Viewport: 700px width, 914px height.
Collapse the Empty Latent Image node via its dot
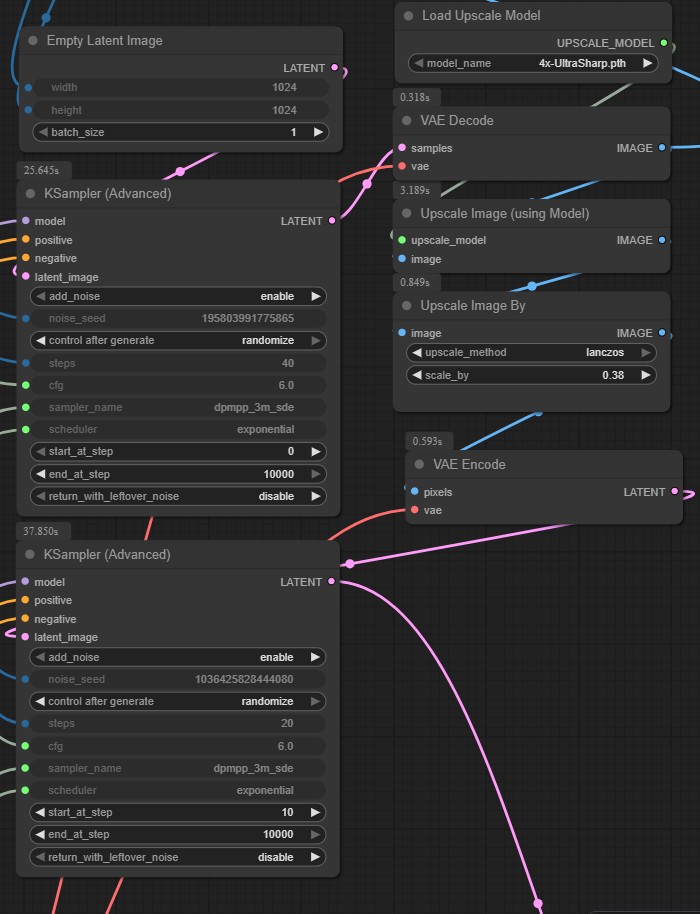click(33, 41)
